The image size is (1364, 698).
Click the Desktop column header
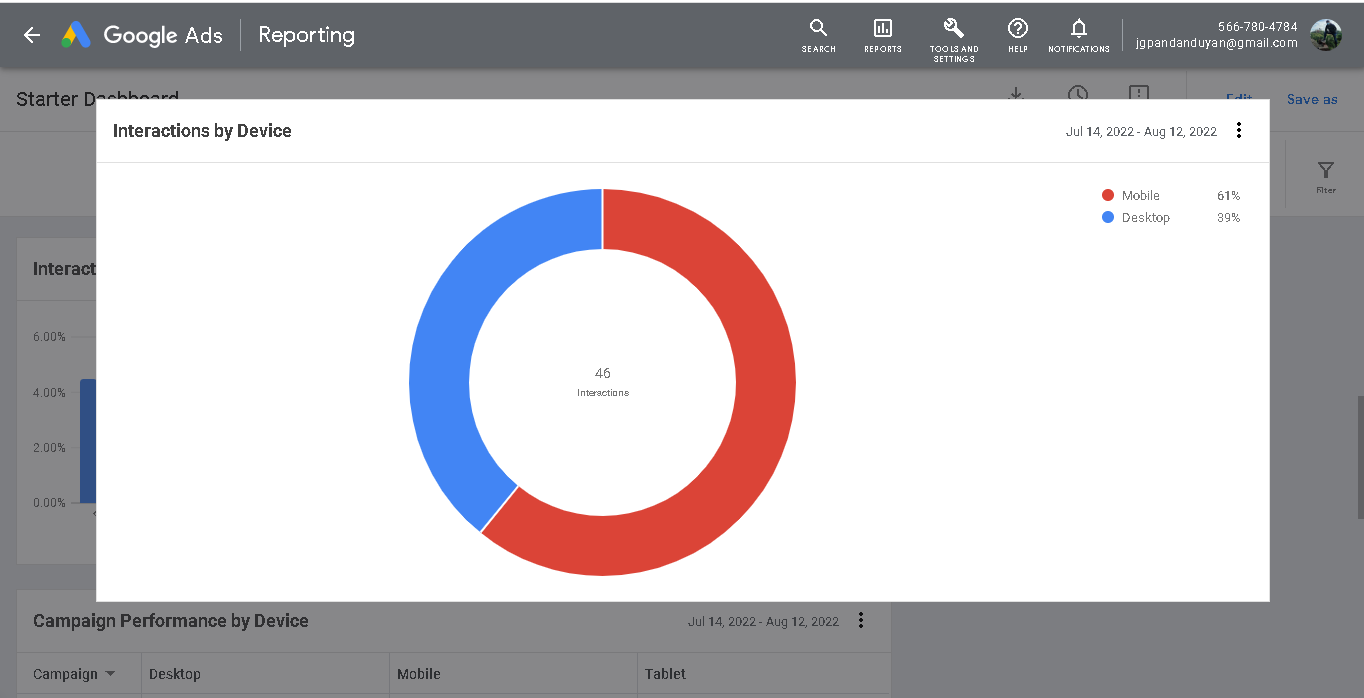tap(175, 674)
